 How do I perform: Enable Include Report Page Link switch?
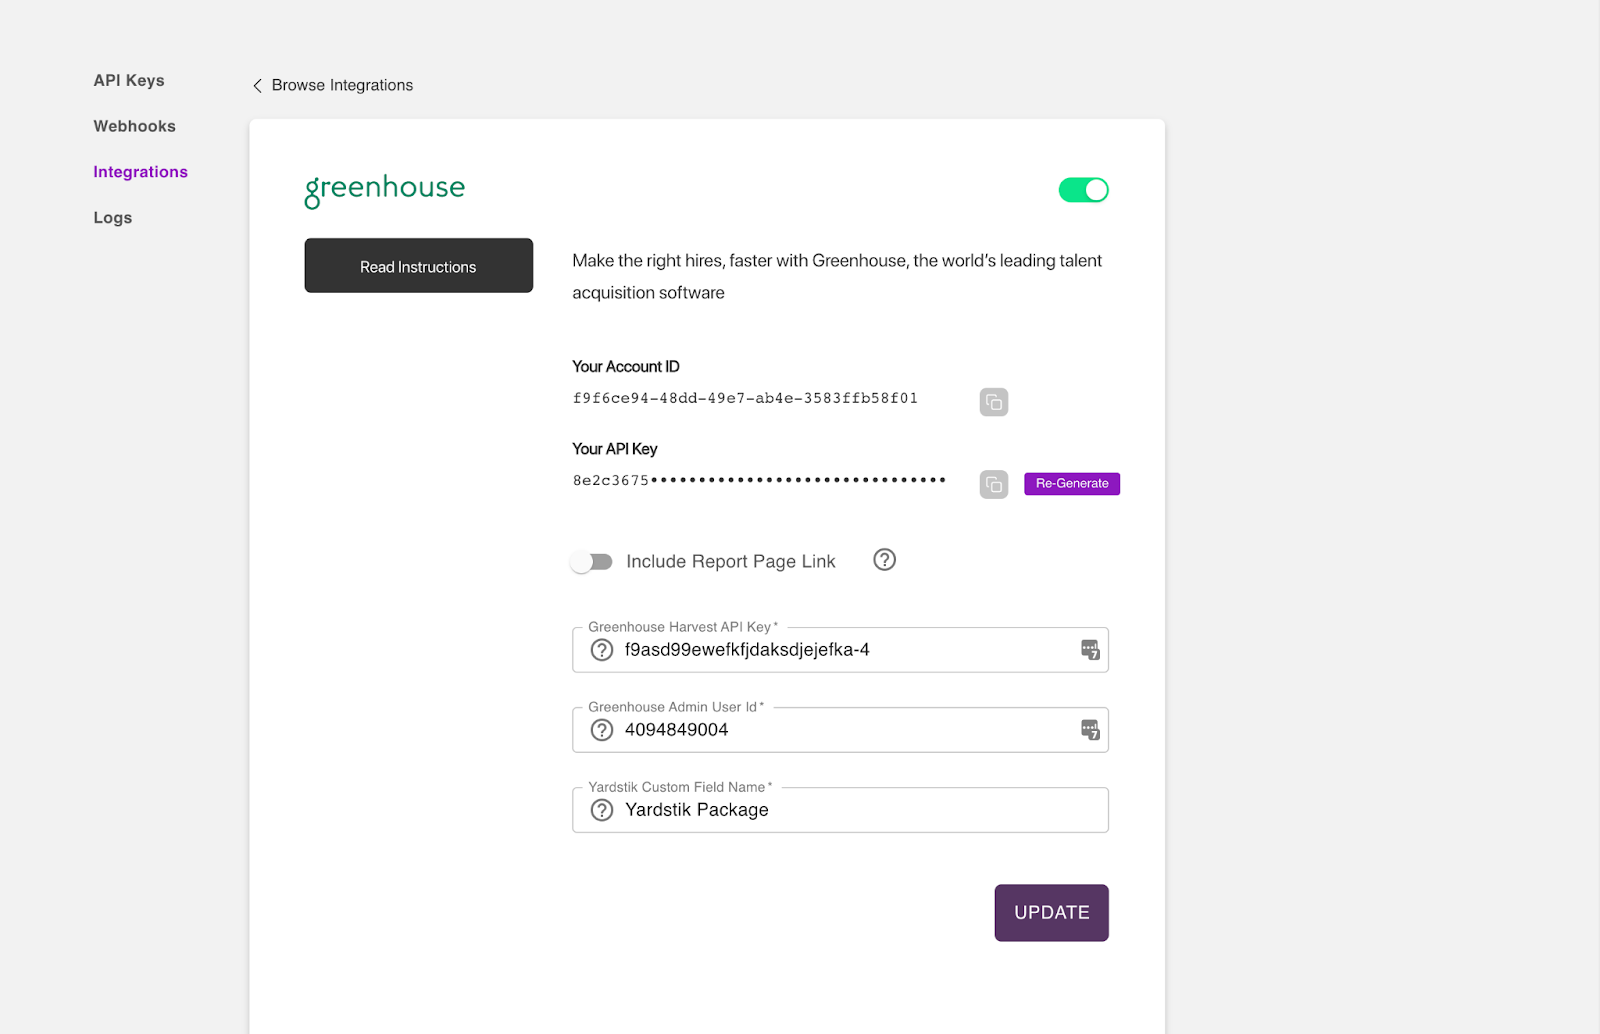coord(592,562)
